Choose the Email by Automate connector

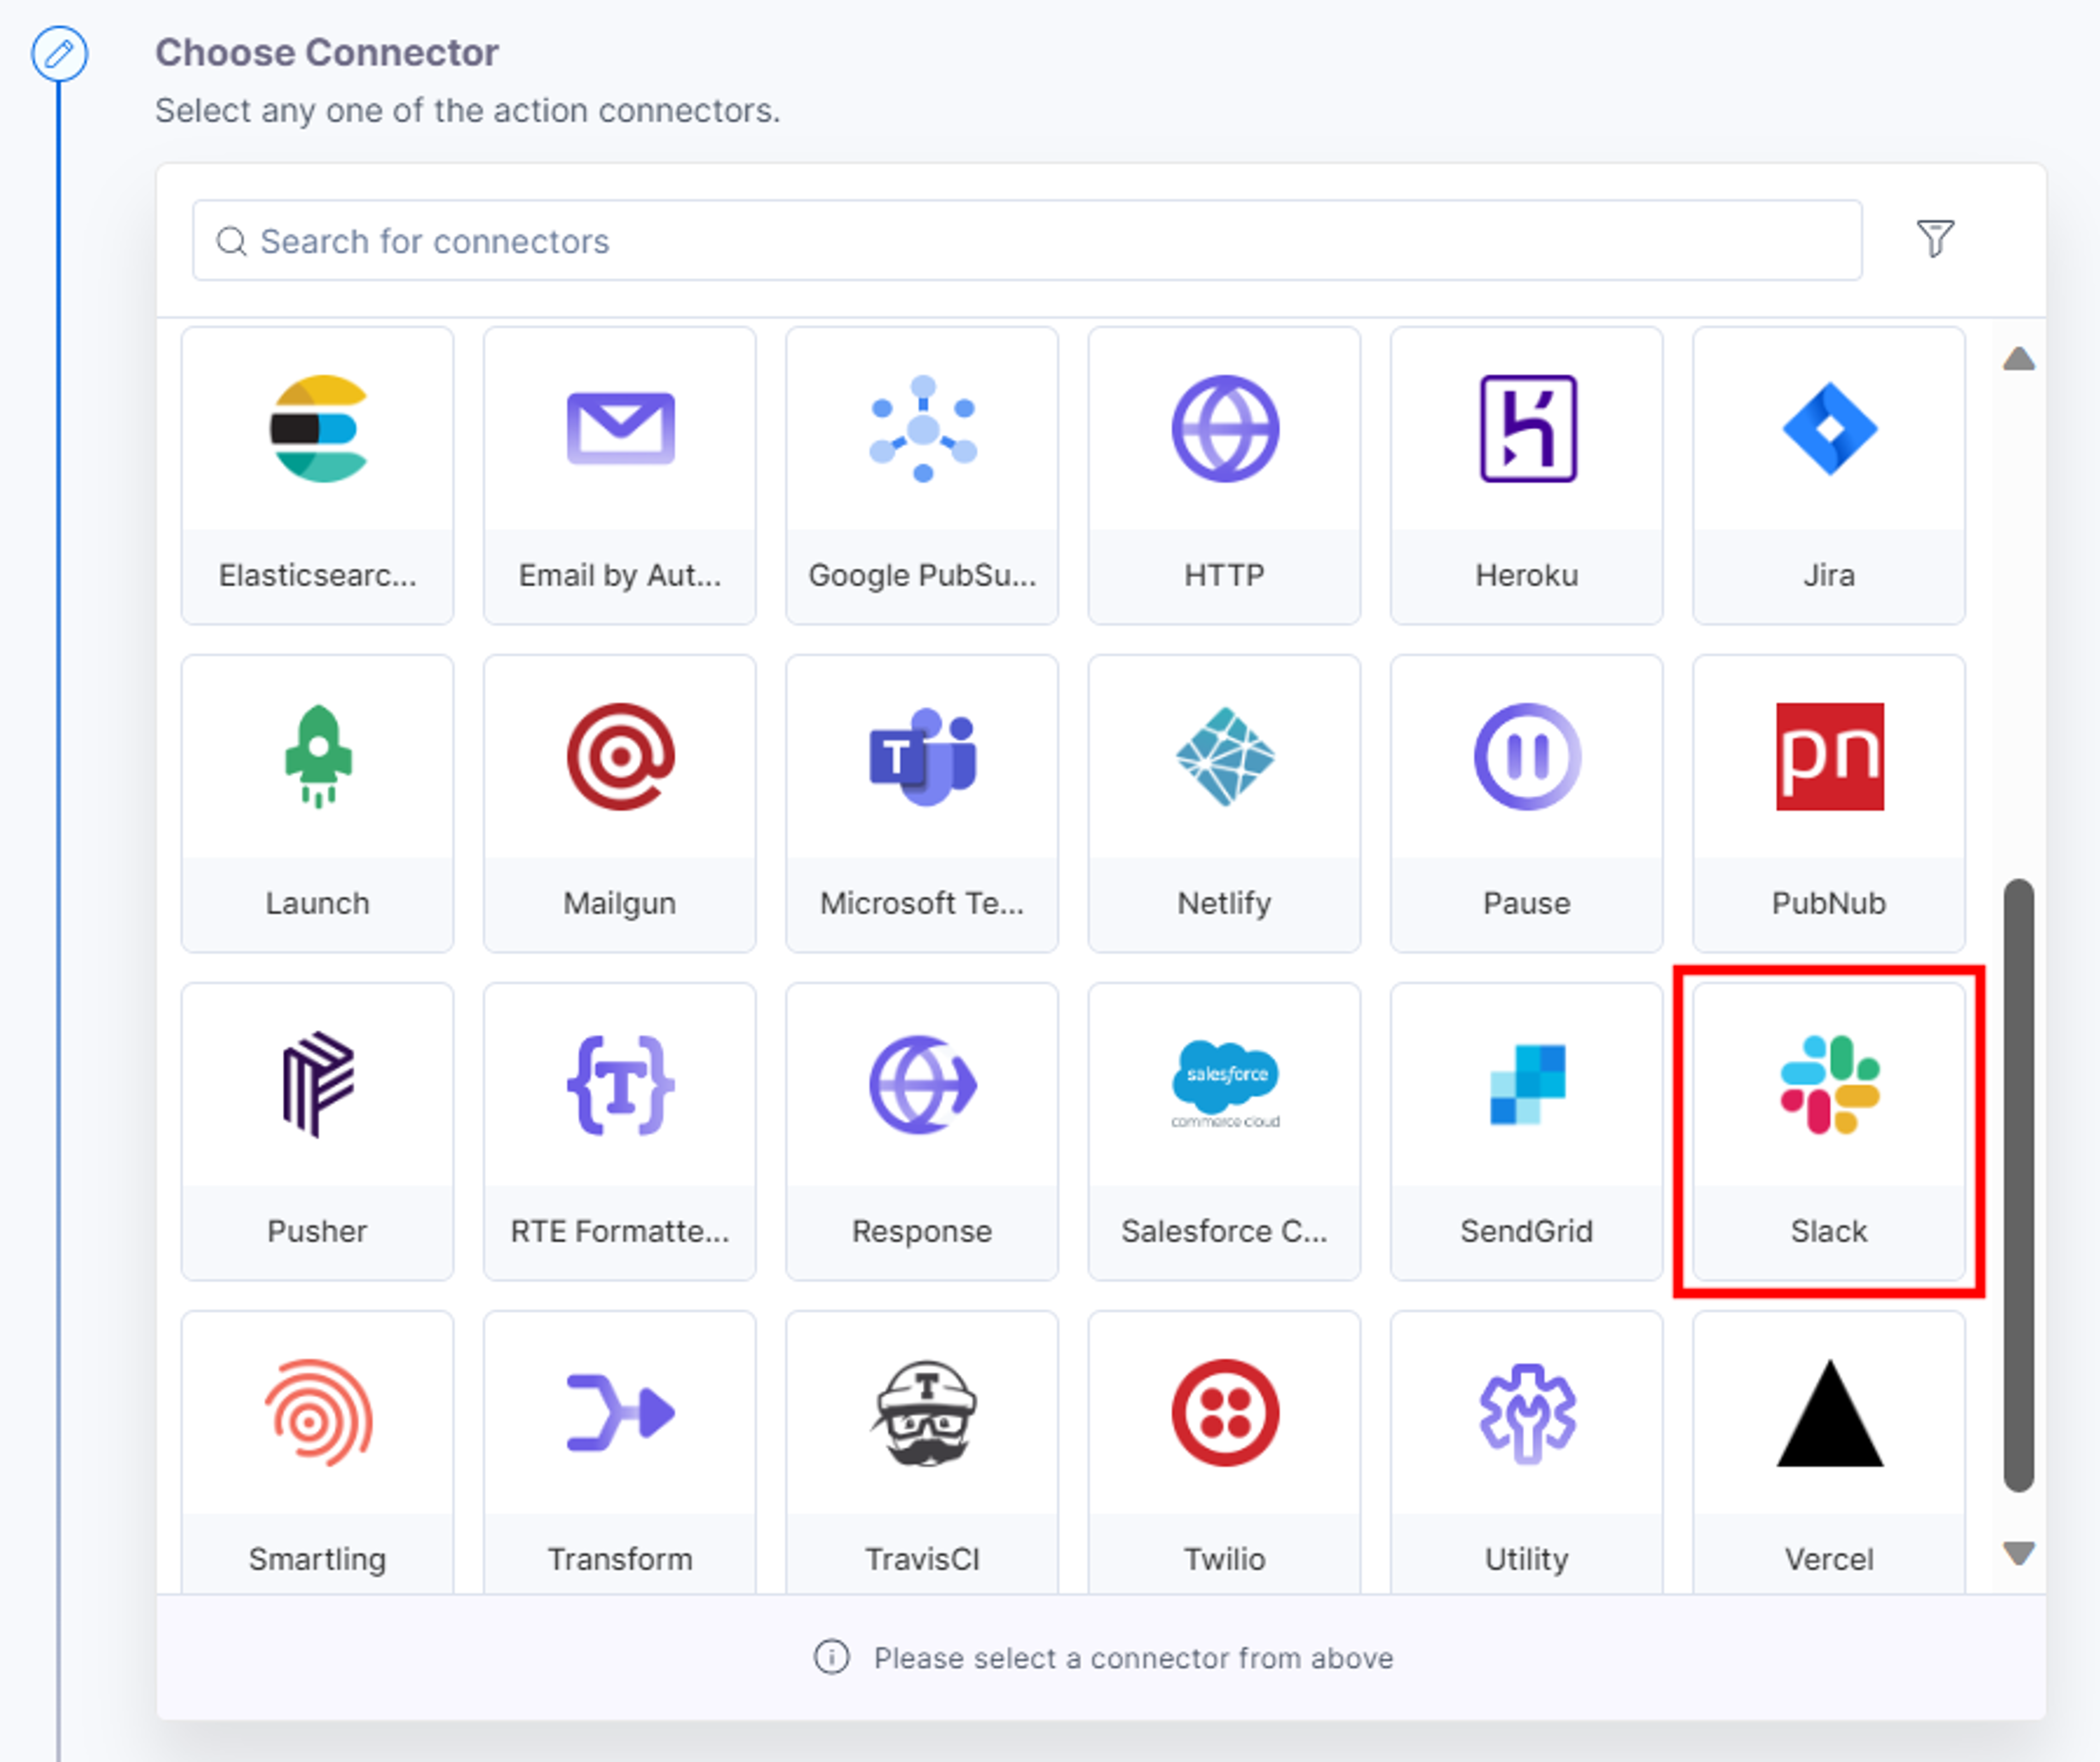click(620, 475)
